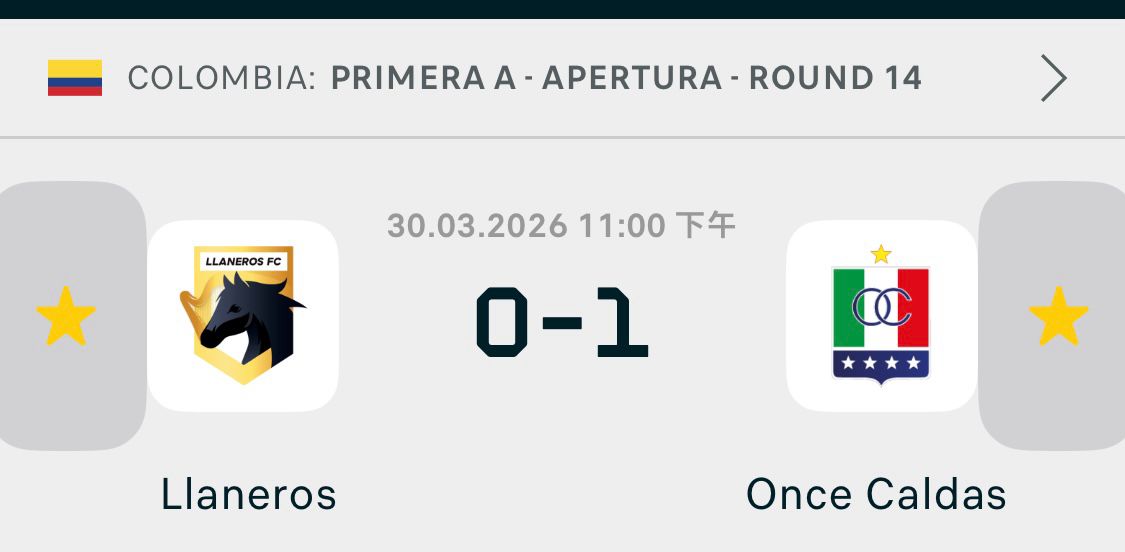Click the 11:00 下午 kick-off time
This screenshot has width=1125, height=552.
tap(657, 226)
